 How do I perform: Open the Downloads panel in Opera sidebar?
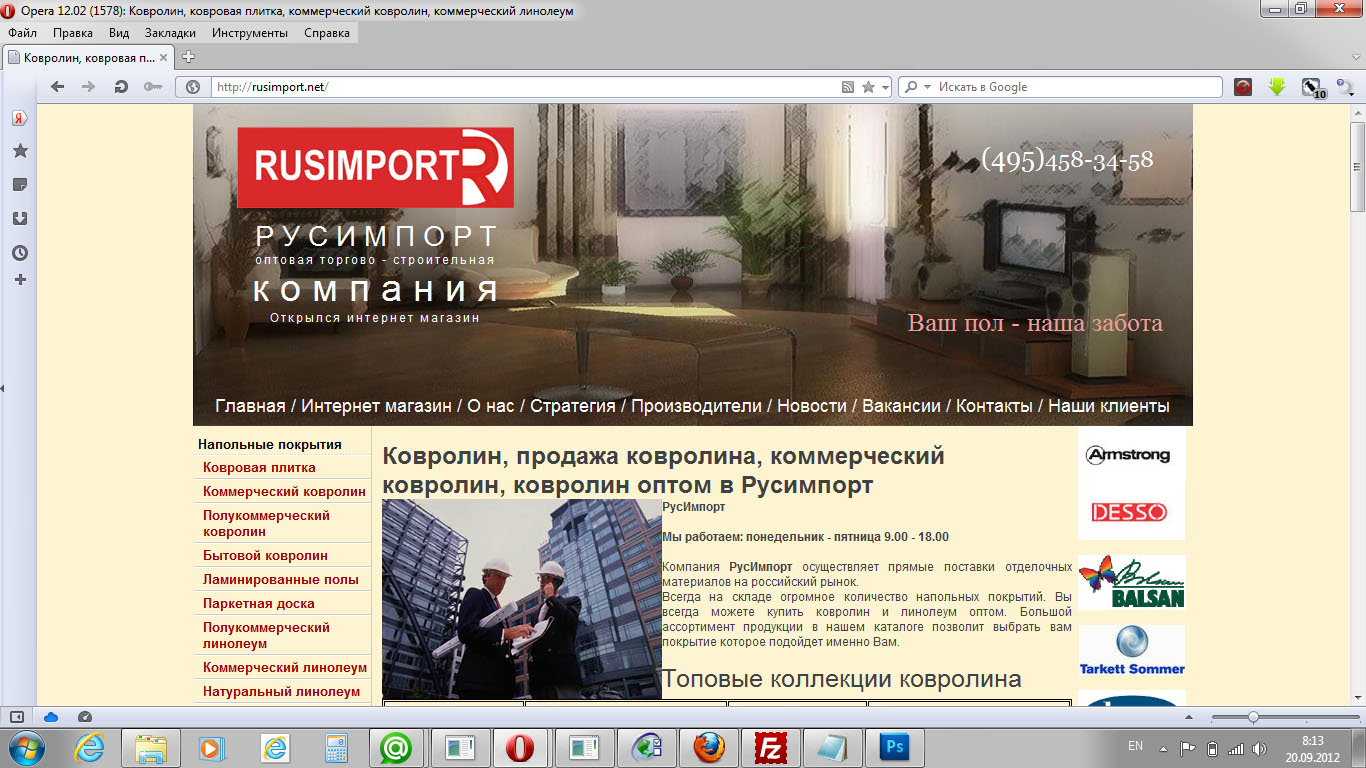pyautogui.click(x=19, y=219)
